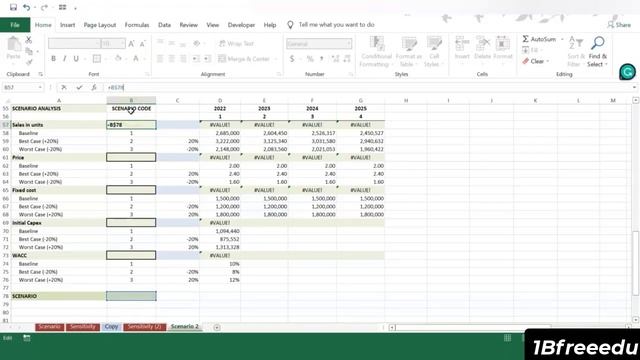Open the Name Box dropdown arrow
This screenshot has height=360, width=640.
pyautogui.click(x=40, y=87)
